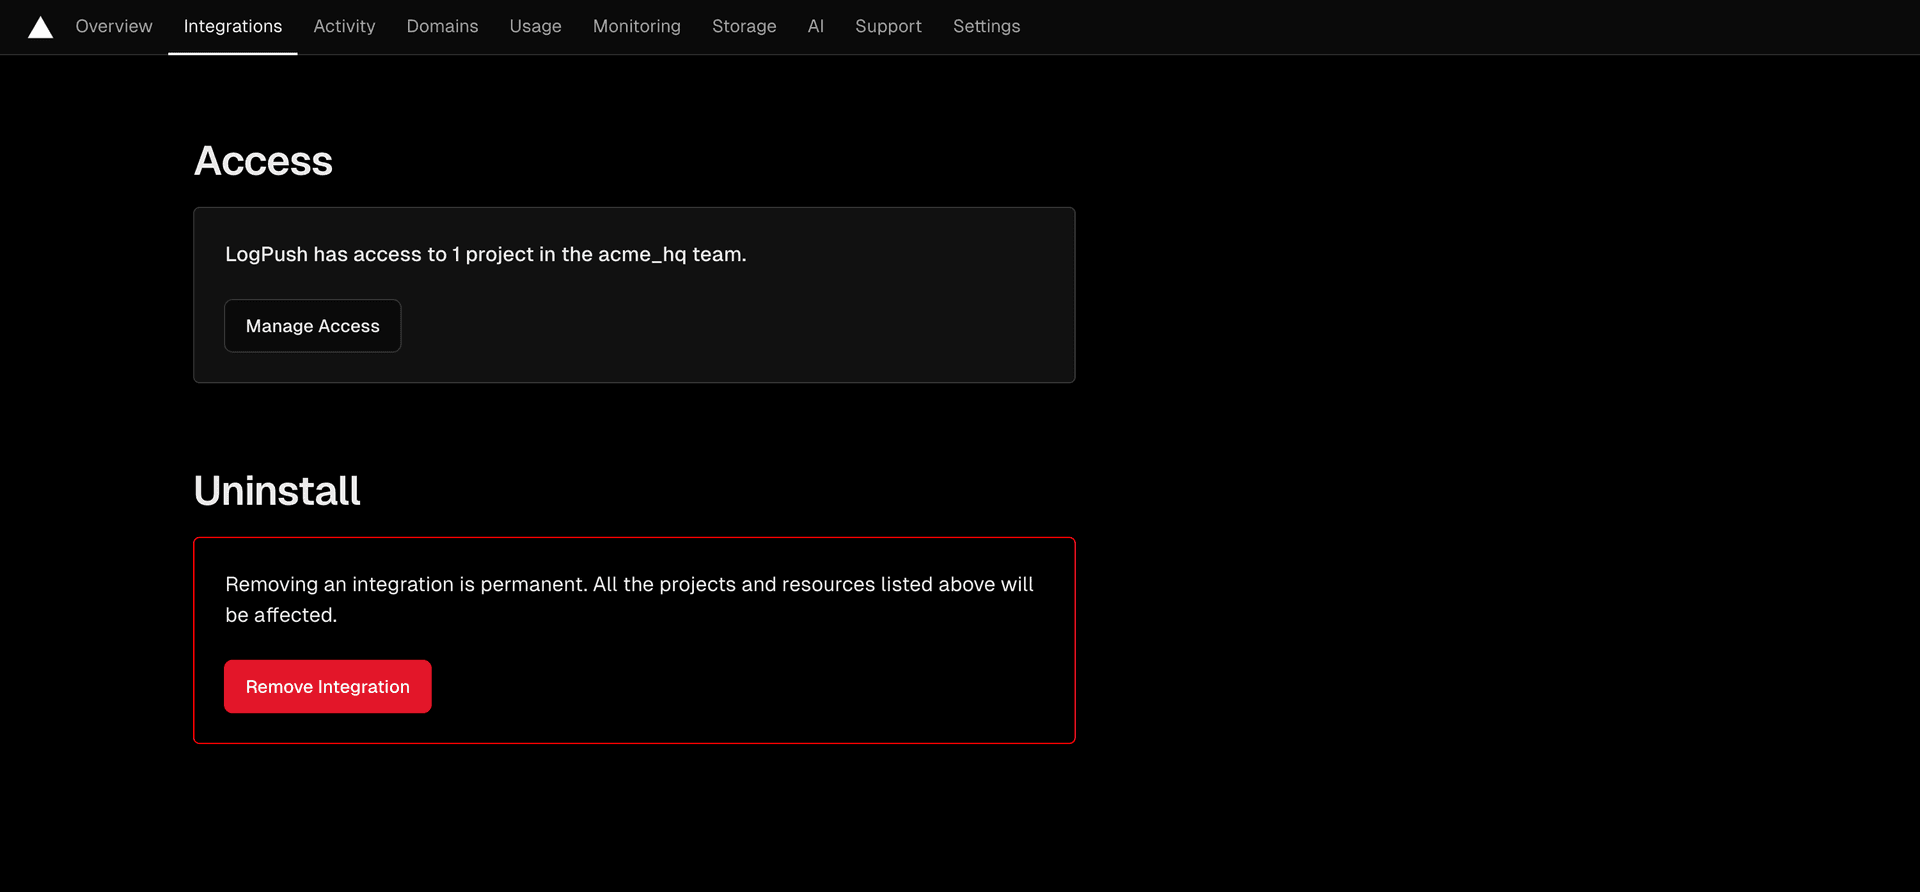This screenshot has height=892, width=1920.
Task: Click the Access section heading
Action: (x=263, y=161)
